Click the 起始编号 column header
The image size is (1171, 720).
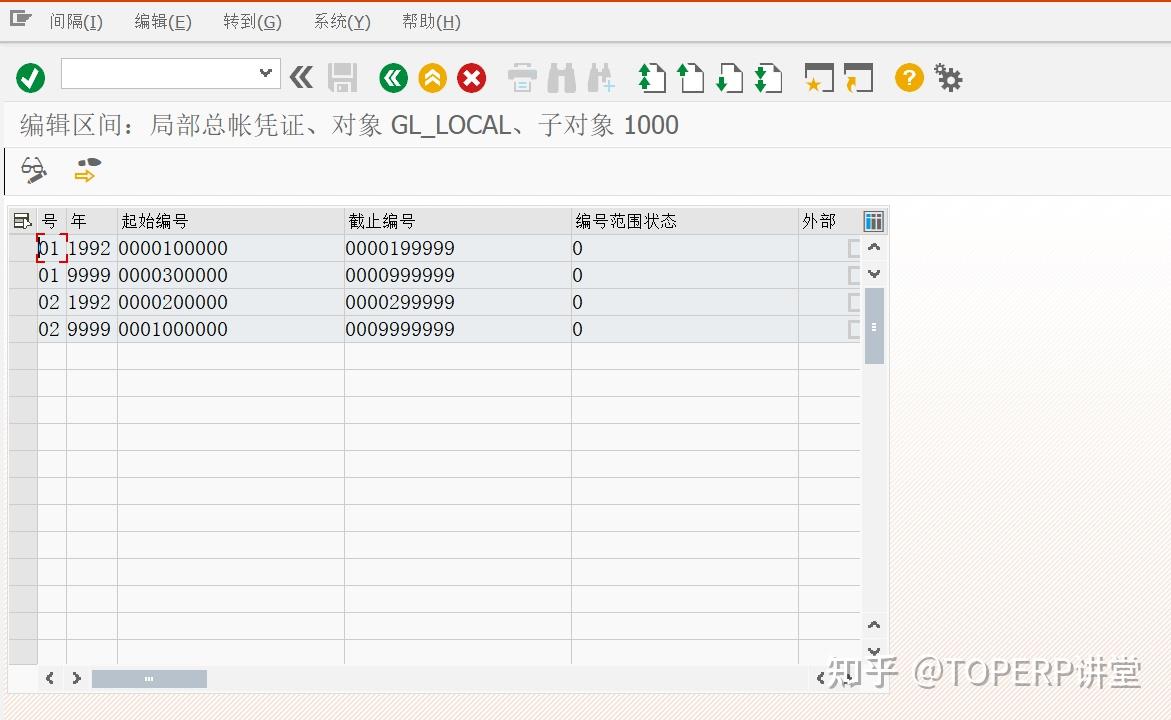(231, 221)
